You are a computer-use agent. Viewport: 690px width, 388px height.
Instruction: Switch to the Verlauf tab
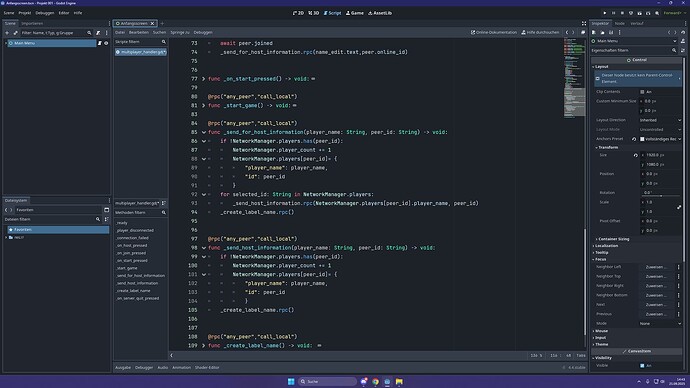[637, 23]
